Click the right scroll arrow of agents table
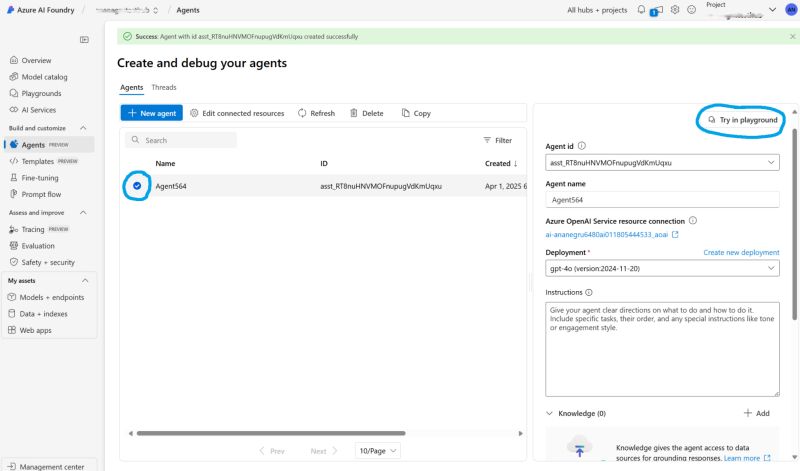This screenshot has width=800, height=471. point(520,433)
